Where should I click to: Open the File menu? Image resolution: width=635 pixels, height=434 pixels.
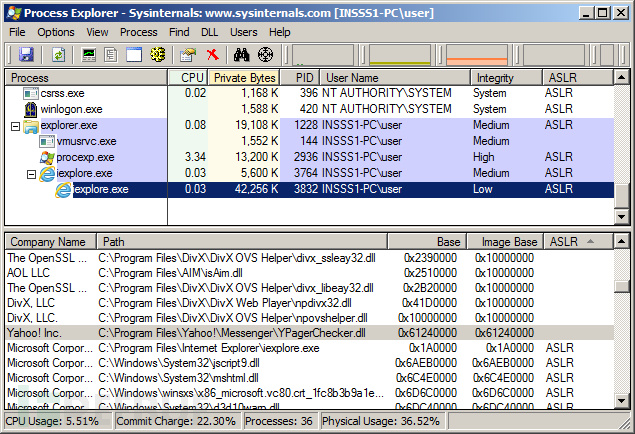click(17, 32)
